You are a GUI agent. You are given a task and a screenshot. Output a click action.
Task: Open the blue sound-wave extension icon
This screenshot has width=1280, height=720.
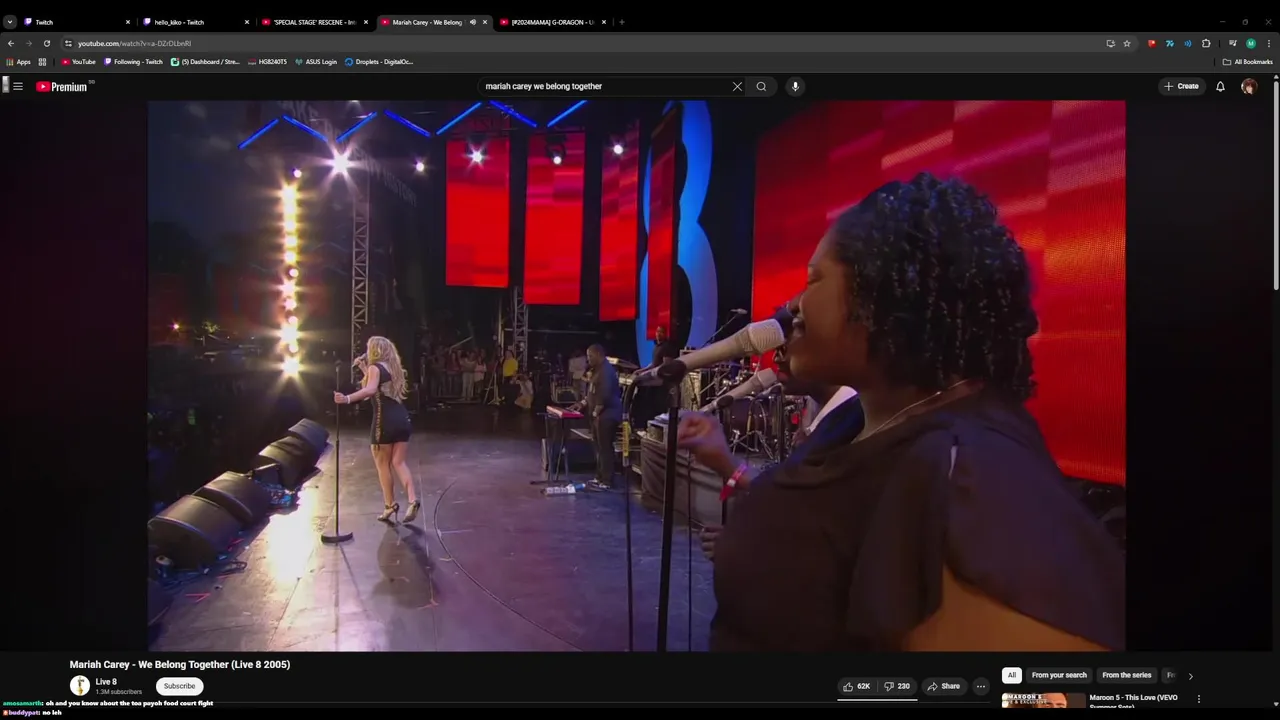tap(1188, 43)
